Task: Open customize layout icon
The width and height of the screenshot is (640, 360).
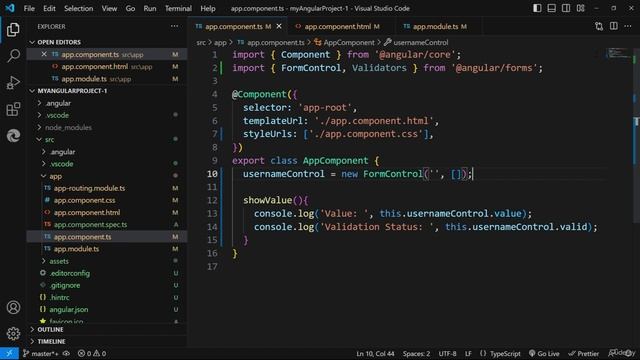Action: [x=580, y=8]
